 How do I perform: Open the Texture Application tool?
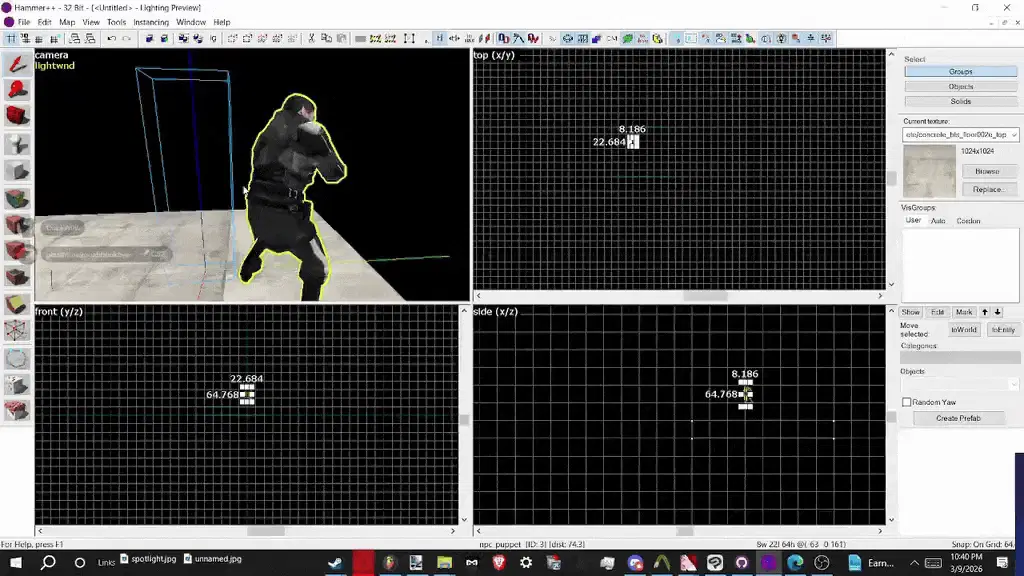[x=18, y=199]
